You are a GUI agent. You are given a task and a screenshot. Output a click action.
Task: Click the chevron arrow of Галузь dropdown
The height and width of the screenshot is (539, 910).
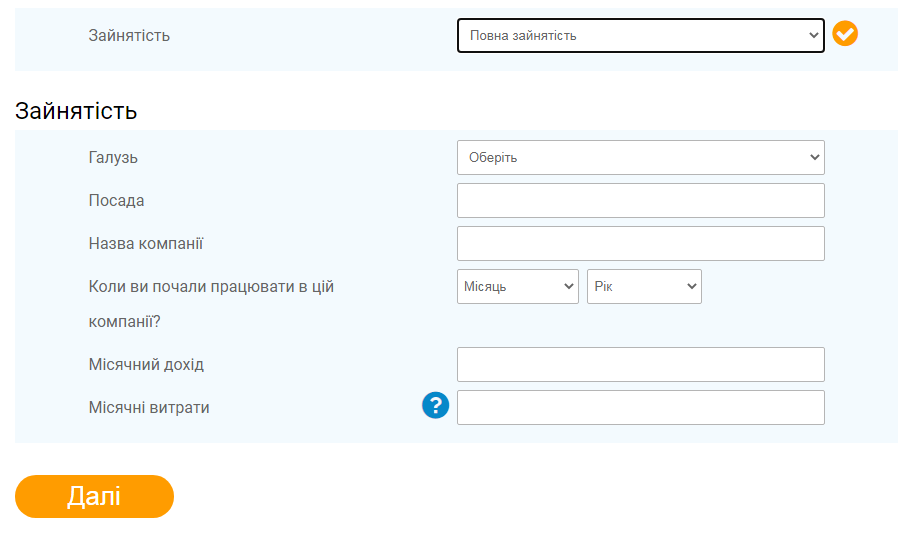point(814,157)
